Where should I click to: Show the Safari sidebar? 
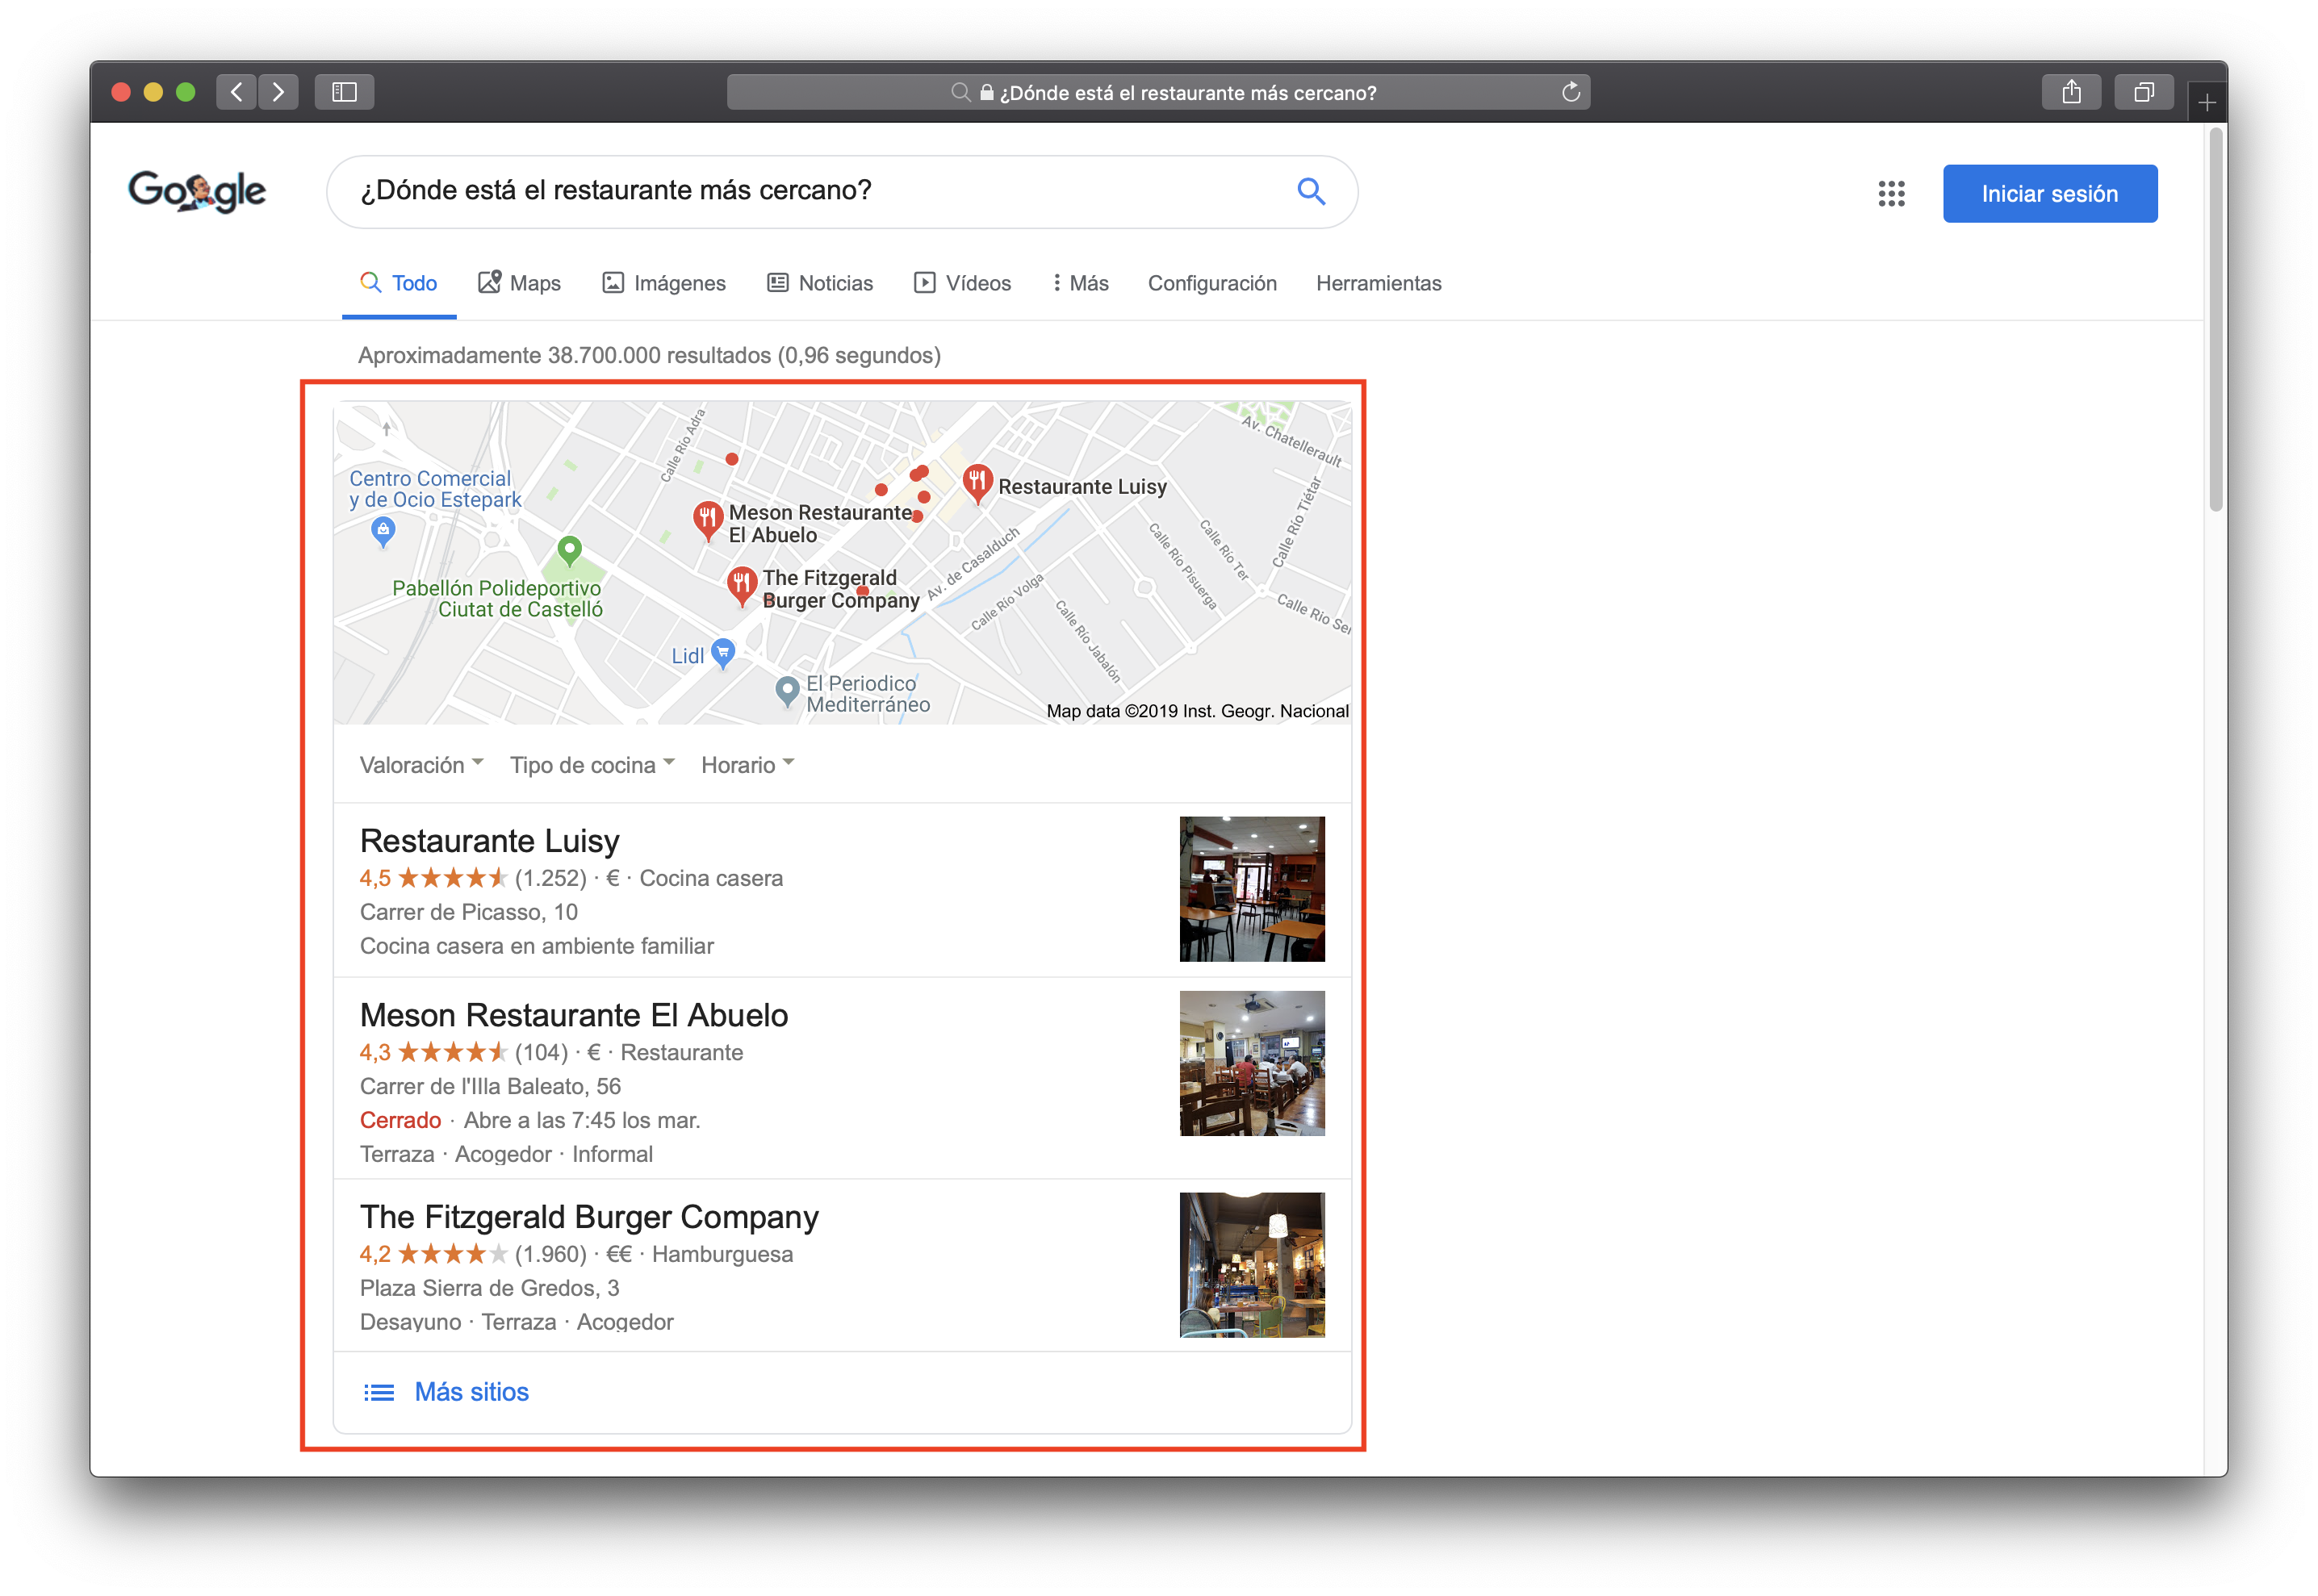point(344,92)
